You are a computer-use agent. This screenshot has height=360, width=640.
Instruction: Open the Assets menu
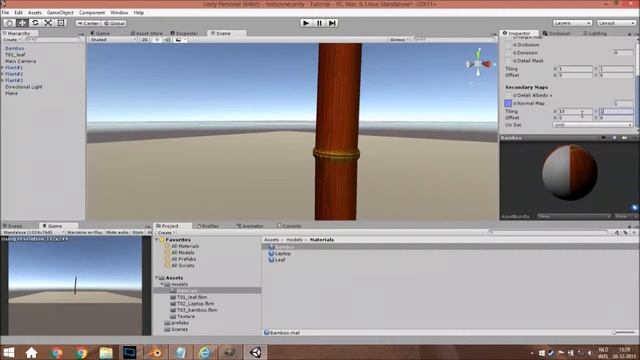tap(35, 13)
